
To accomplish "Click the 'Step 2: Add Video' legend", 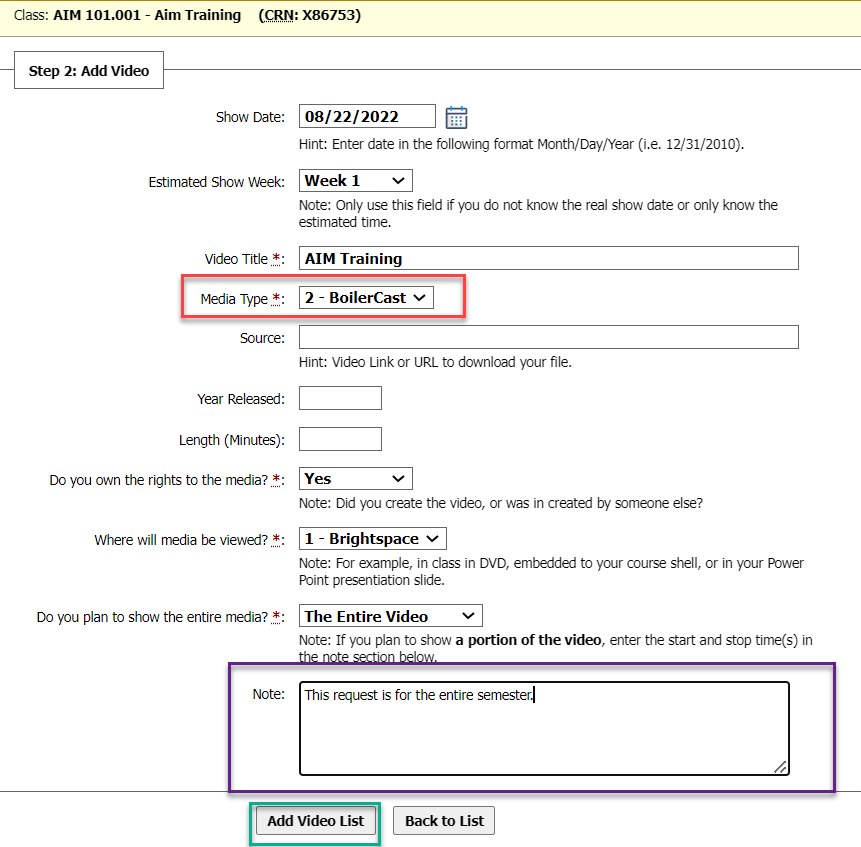I will pos(89,71).
